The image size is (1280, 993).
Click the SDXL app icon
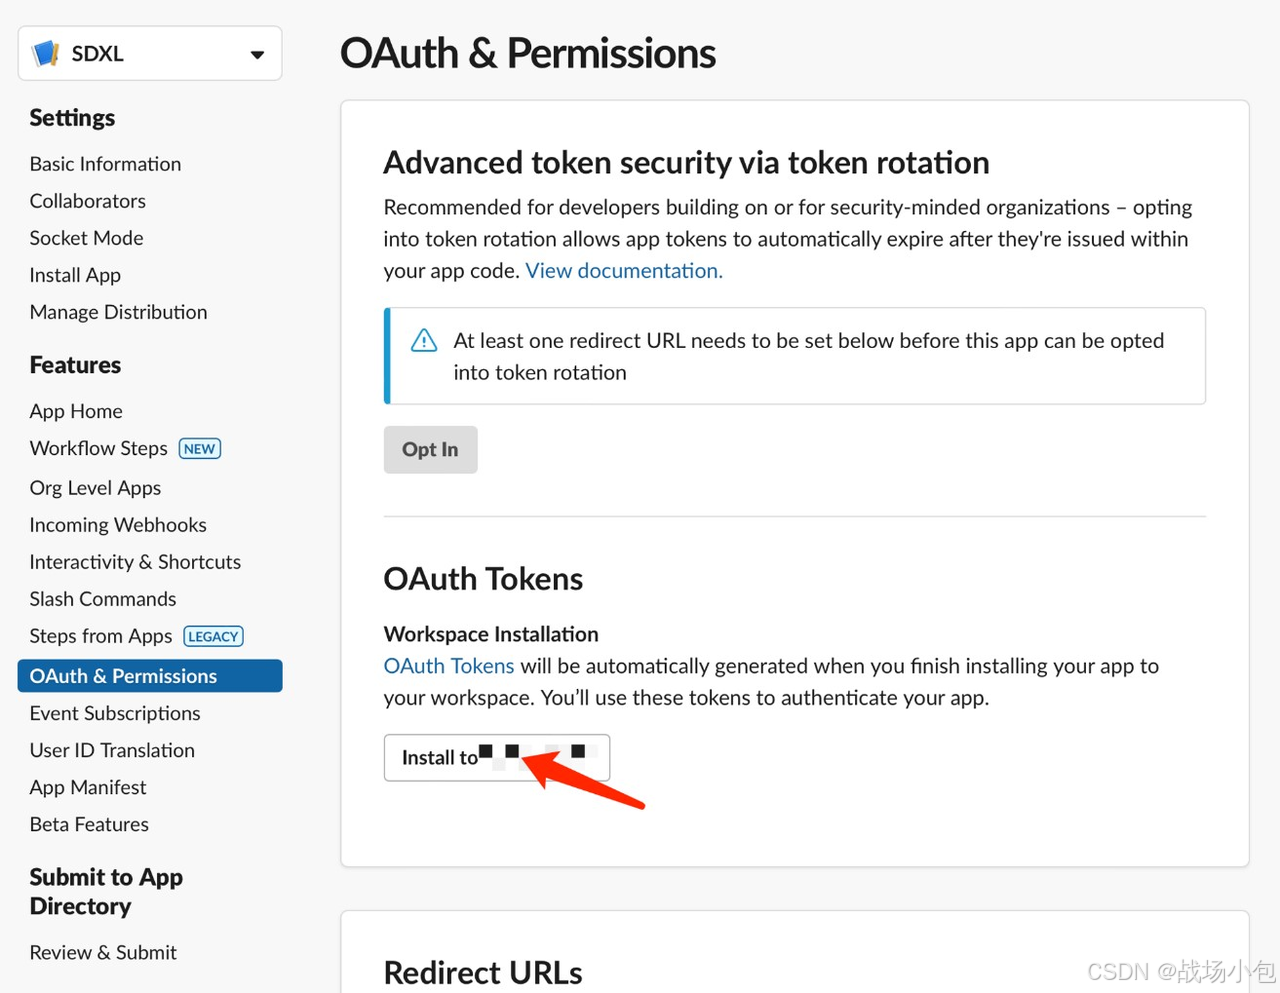coord(46,54)
